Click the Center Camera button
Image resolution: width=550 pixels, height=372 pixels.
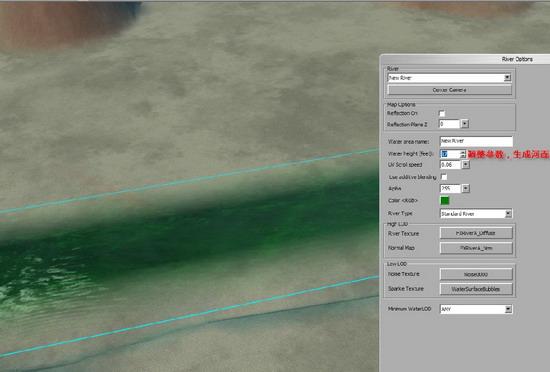click(x=449, y=90)
